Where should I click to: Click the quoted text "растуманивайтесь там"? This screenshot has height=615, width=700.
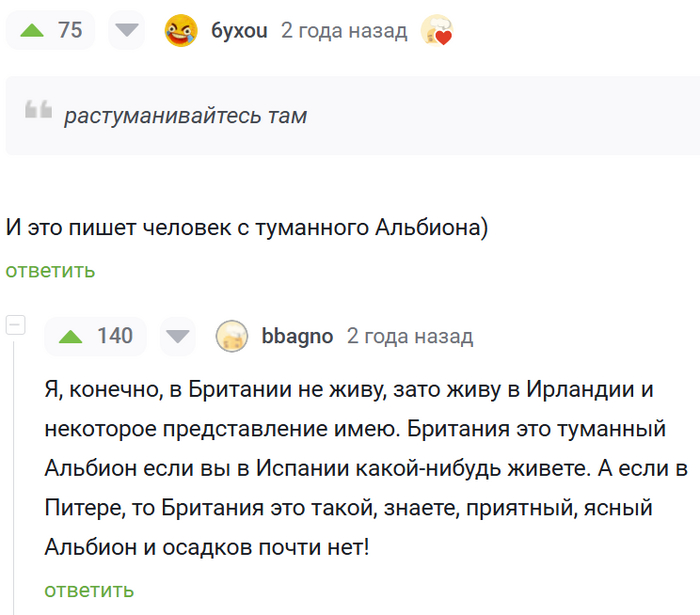pos(185,116)
